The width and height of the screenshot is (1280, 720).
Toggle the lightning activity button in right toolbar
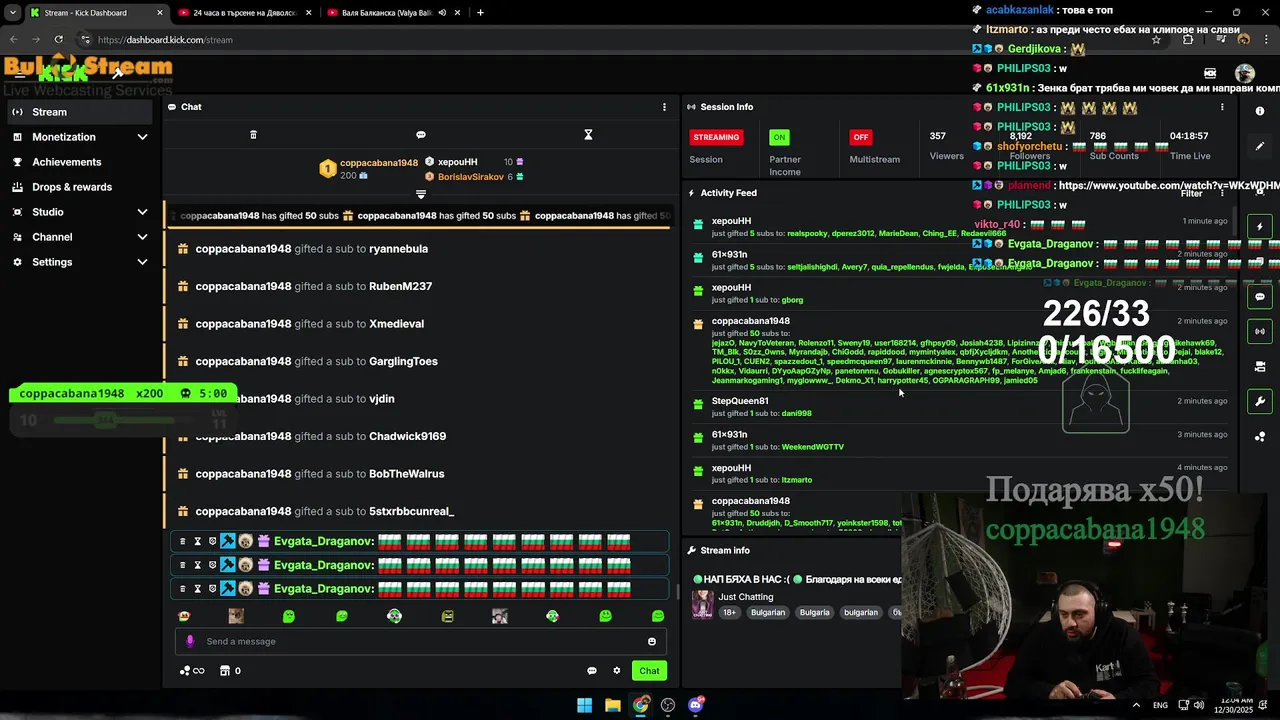click(x=1260, y=227)
